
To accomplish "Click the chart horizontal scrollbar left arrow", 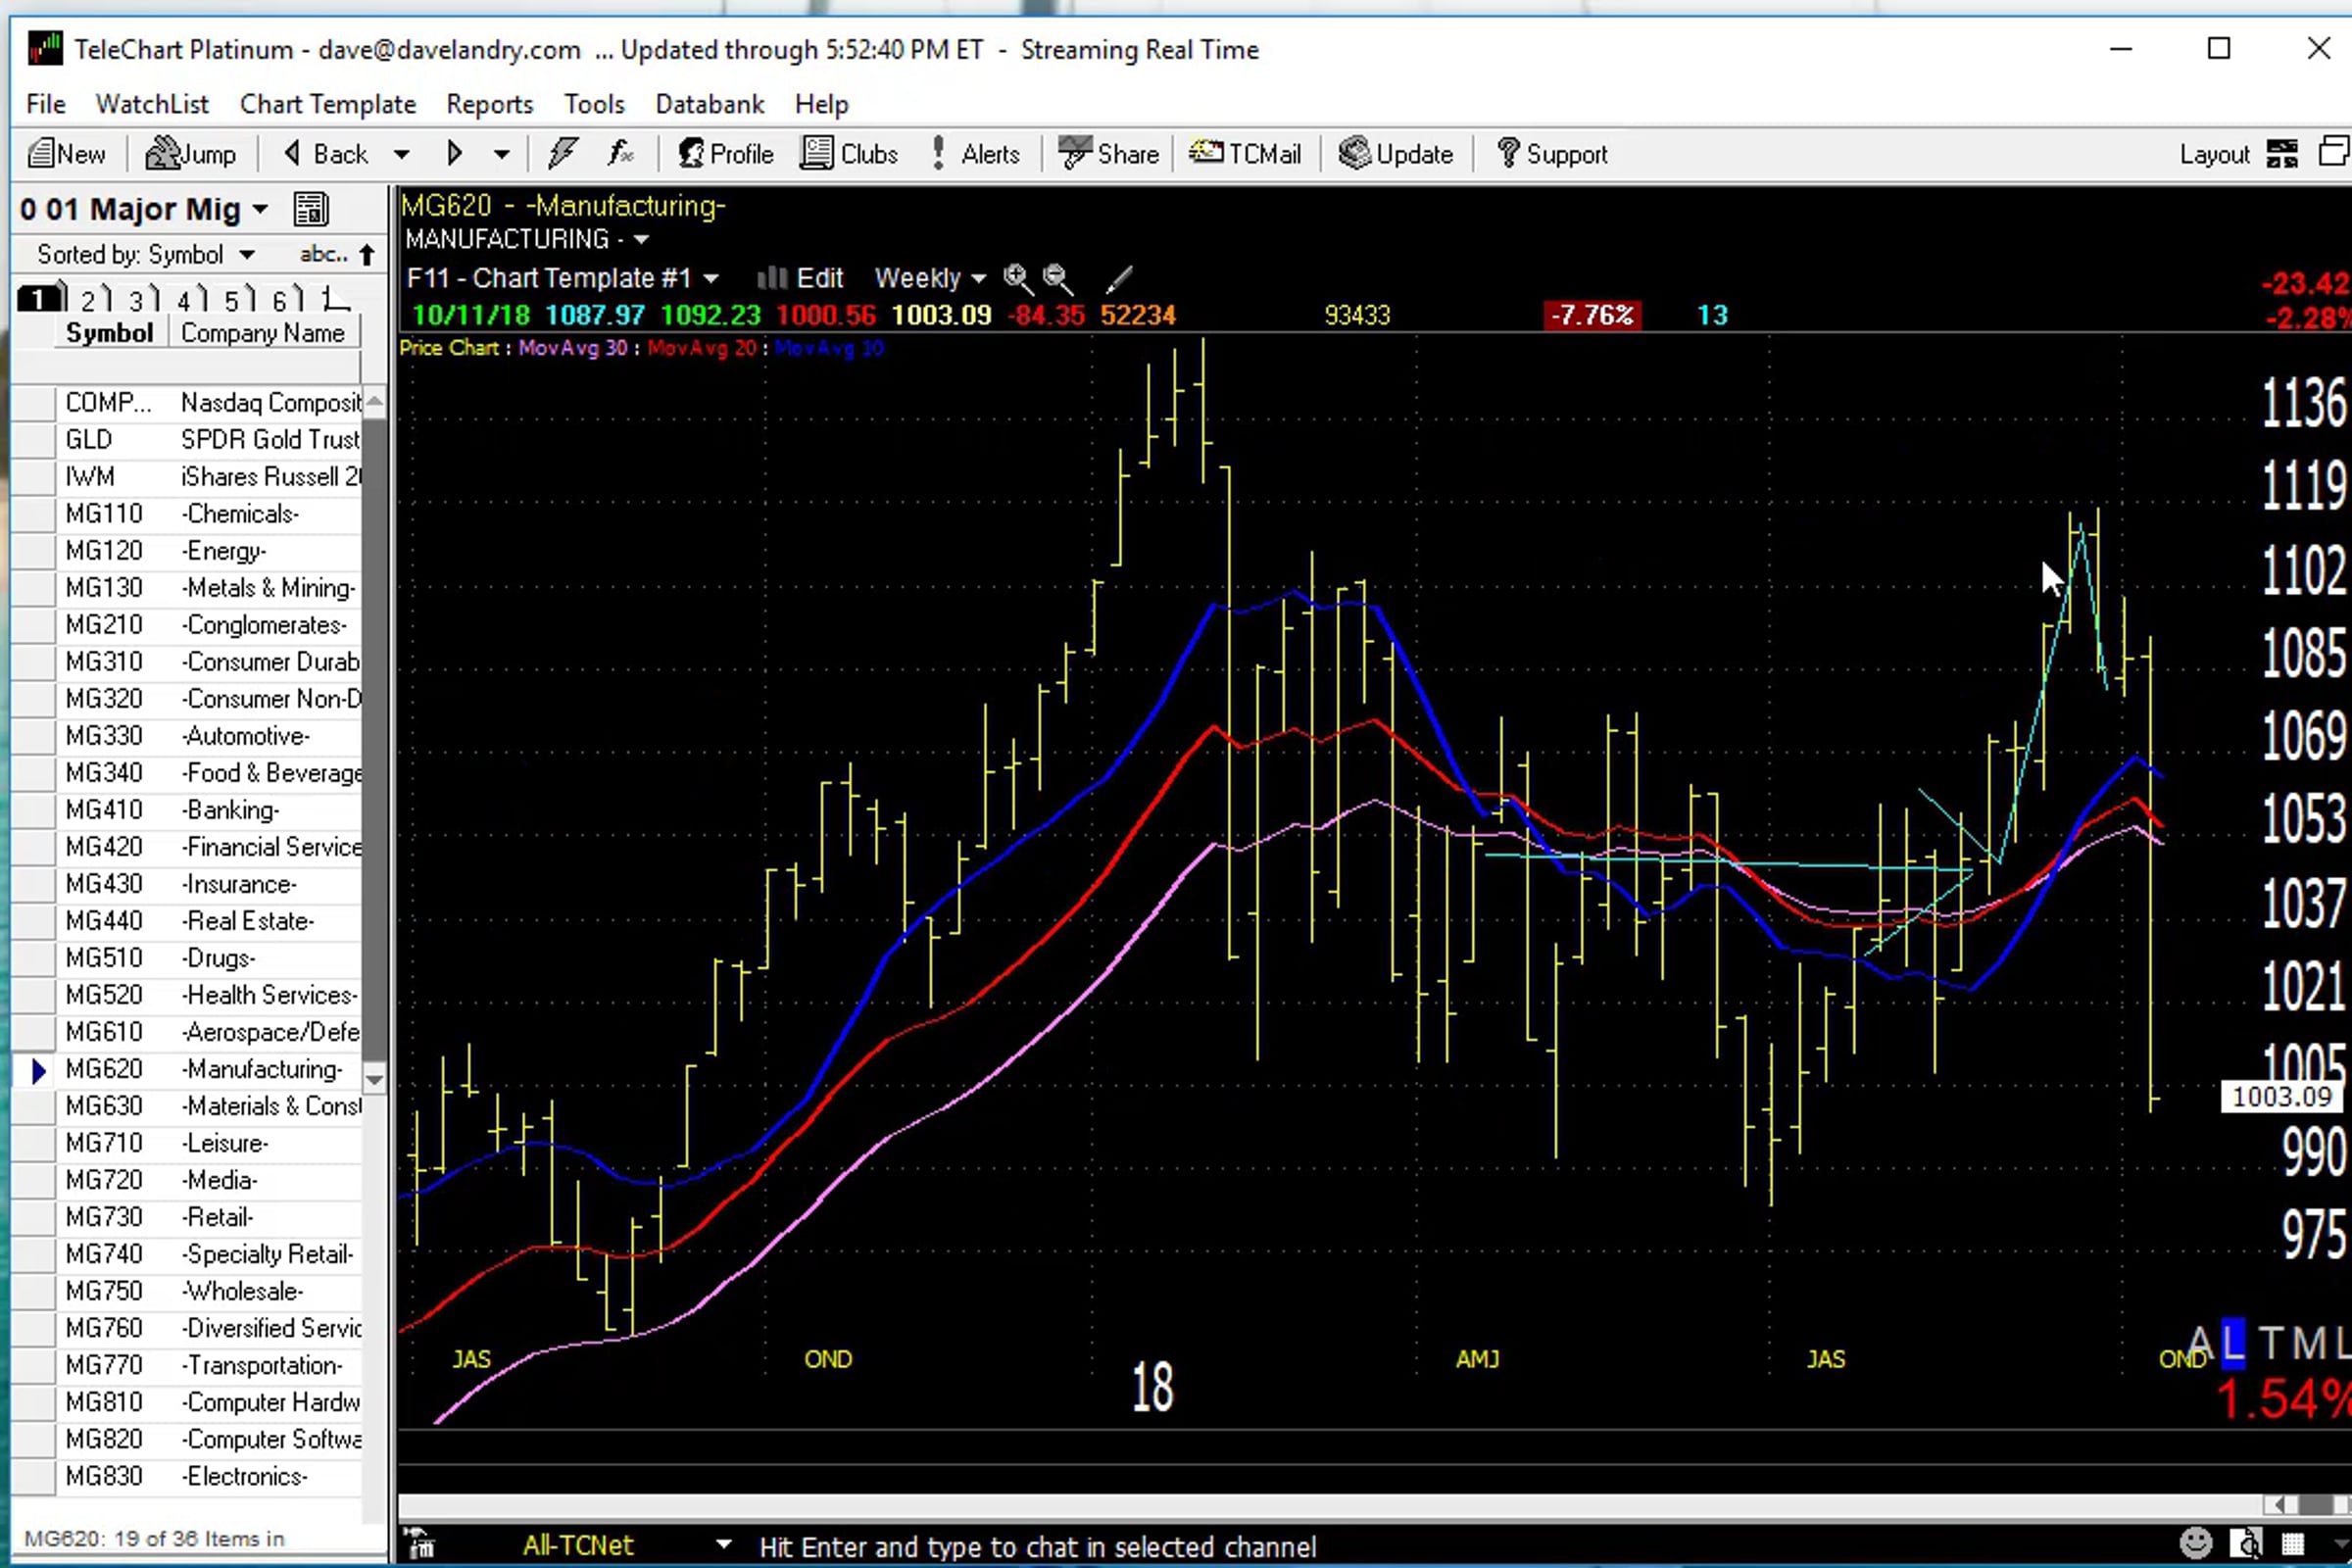I will [2278, 1504].
